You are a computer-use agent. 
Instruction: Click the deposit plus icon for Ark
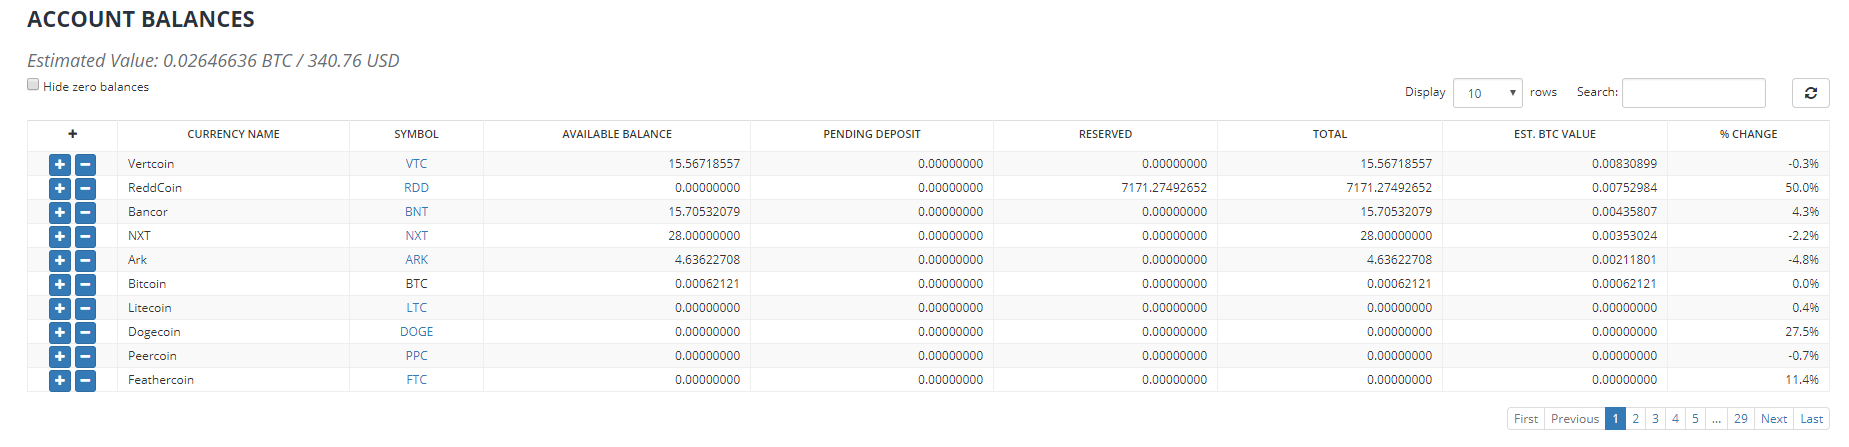[60, 260]
